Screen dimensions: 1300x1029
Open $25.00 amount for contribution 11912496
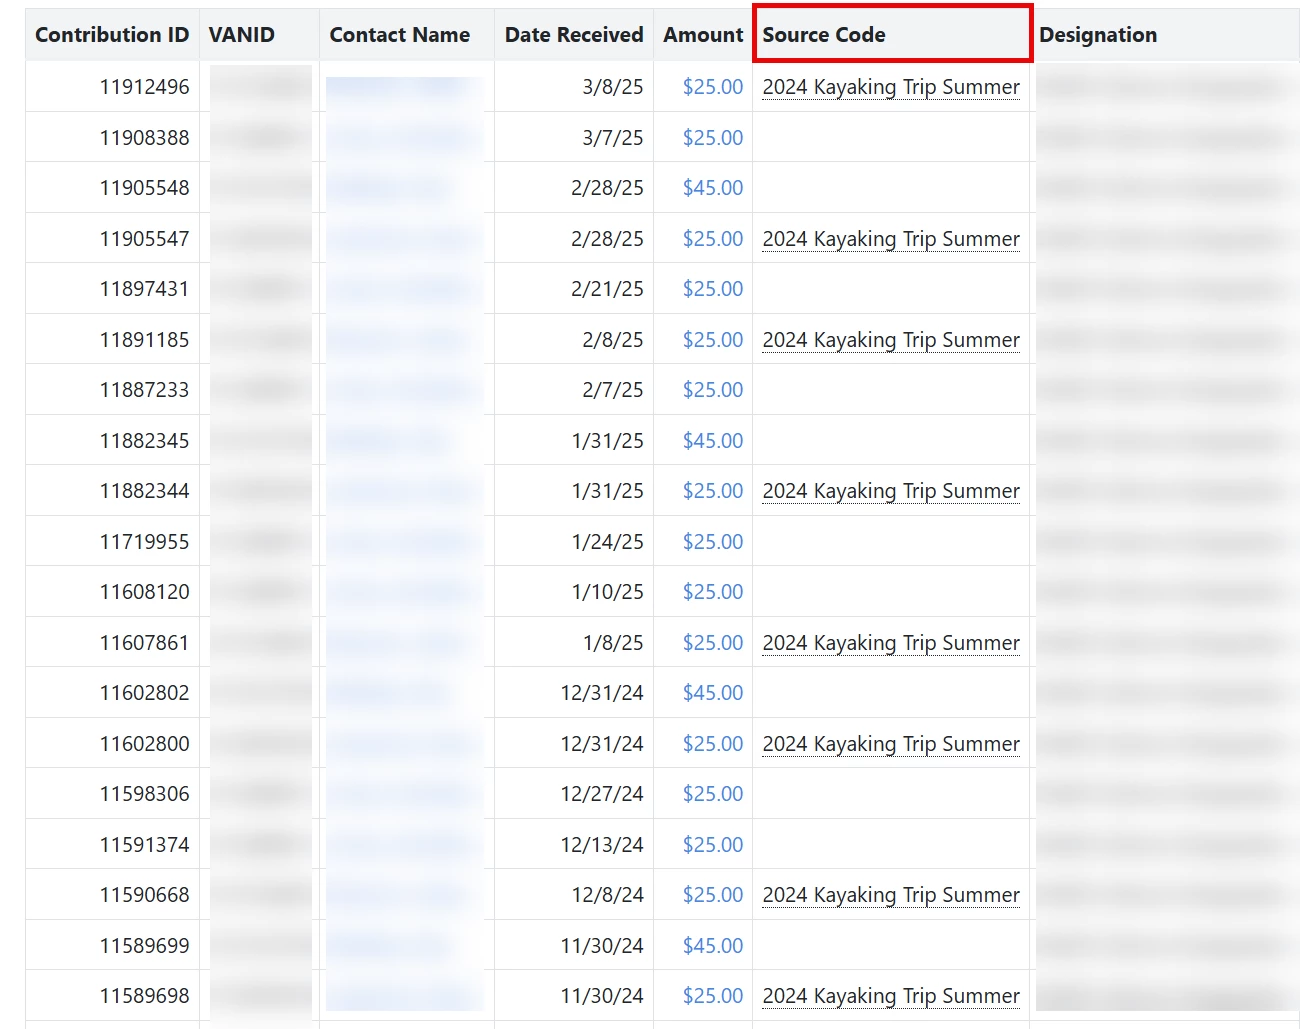(713, 87)
